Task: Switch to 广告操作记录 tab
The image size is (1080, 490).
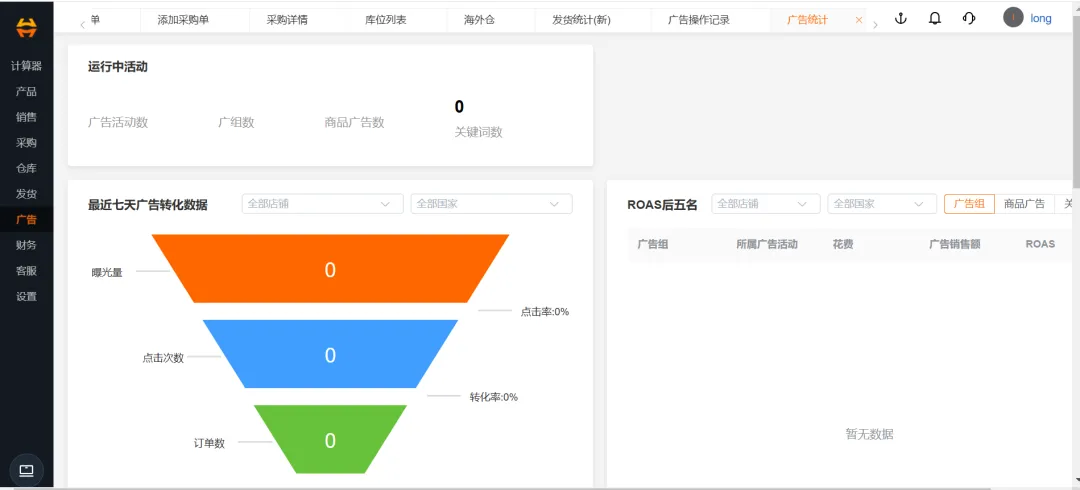Action: [699, 20]
